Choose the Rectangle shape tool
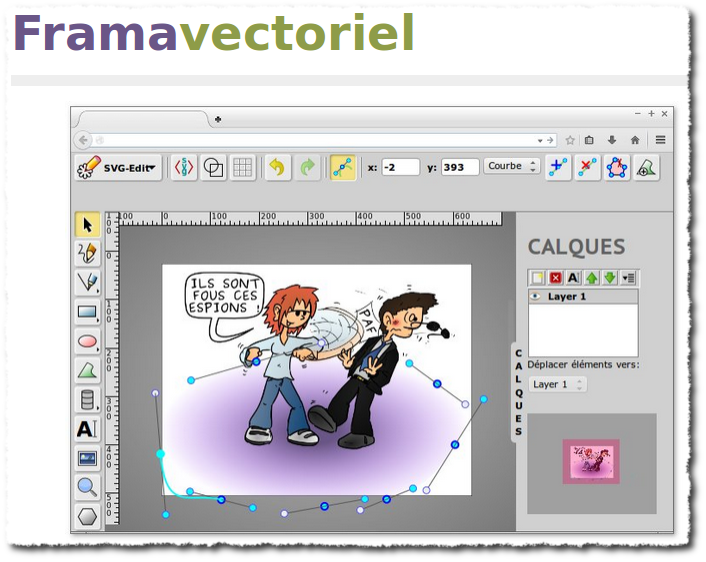Image resolution: width=706 pixels, height=562 pixels. tap(88, 312)
